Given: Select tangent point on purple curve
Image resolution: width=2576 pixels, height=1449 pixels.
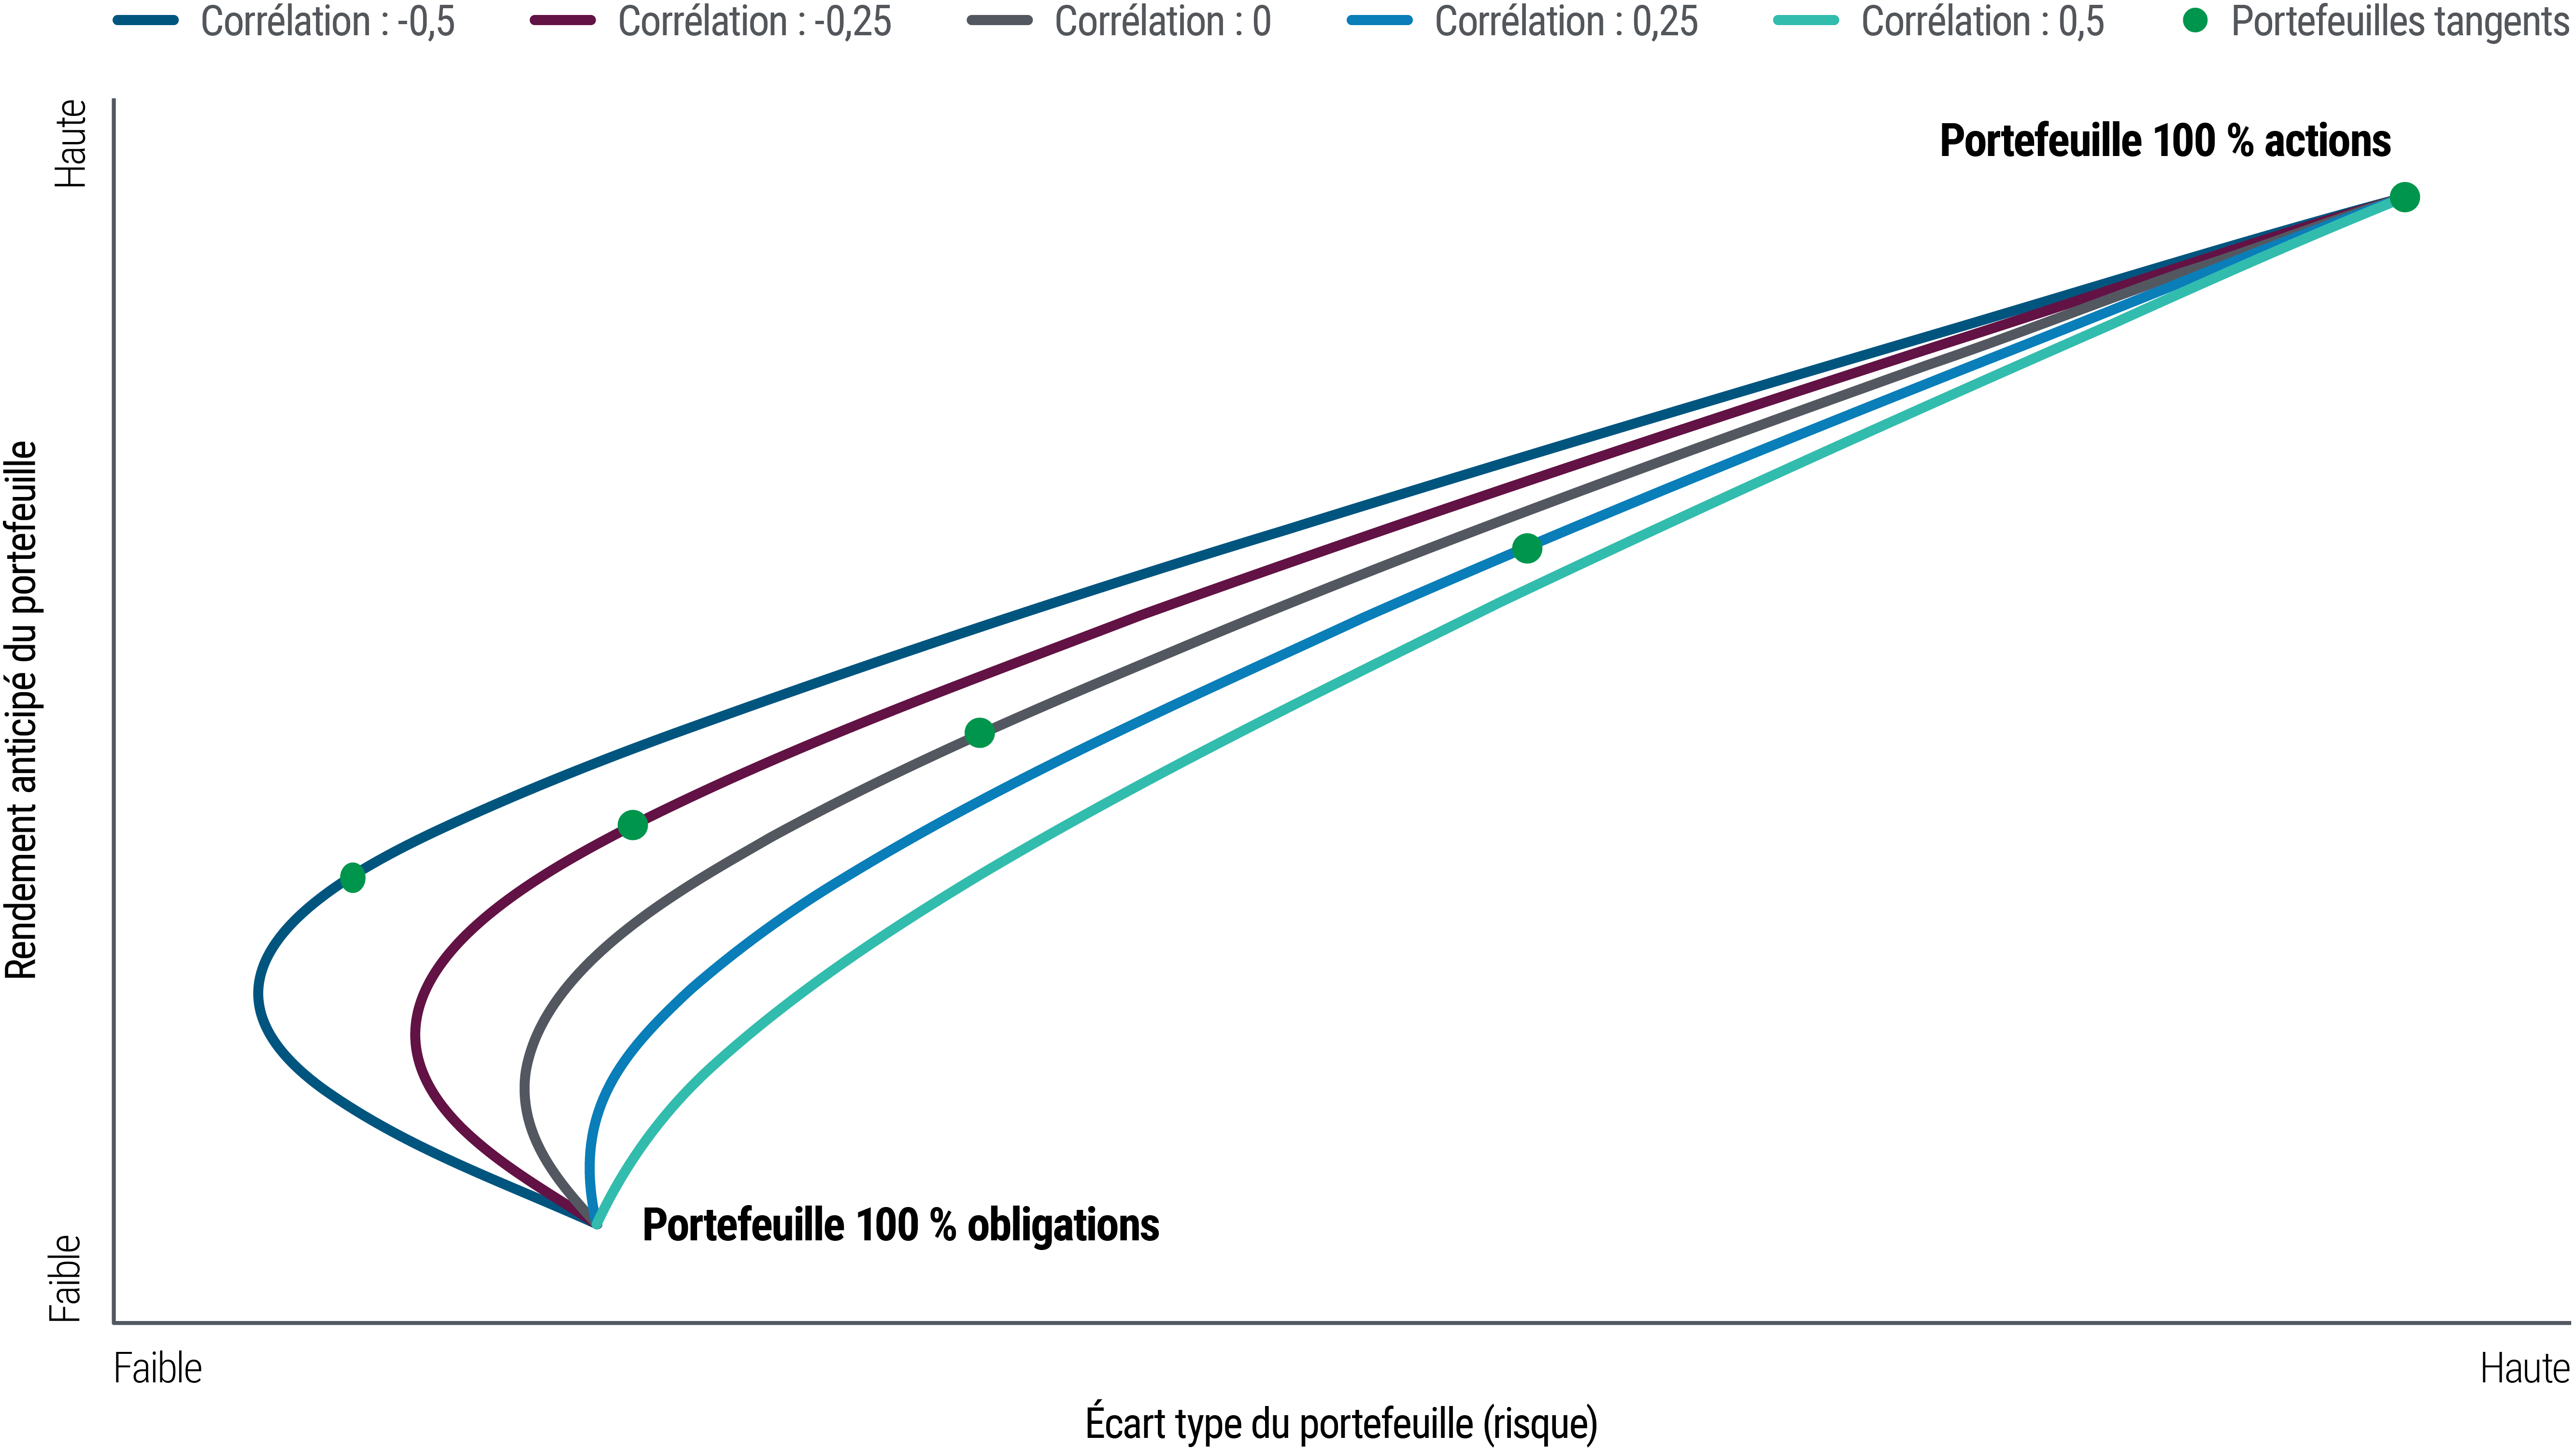Looking at the screenshot, I should pos(632,825).
